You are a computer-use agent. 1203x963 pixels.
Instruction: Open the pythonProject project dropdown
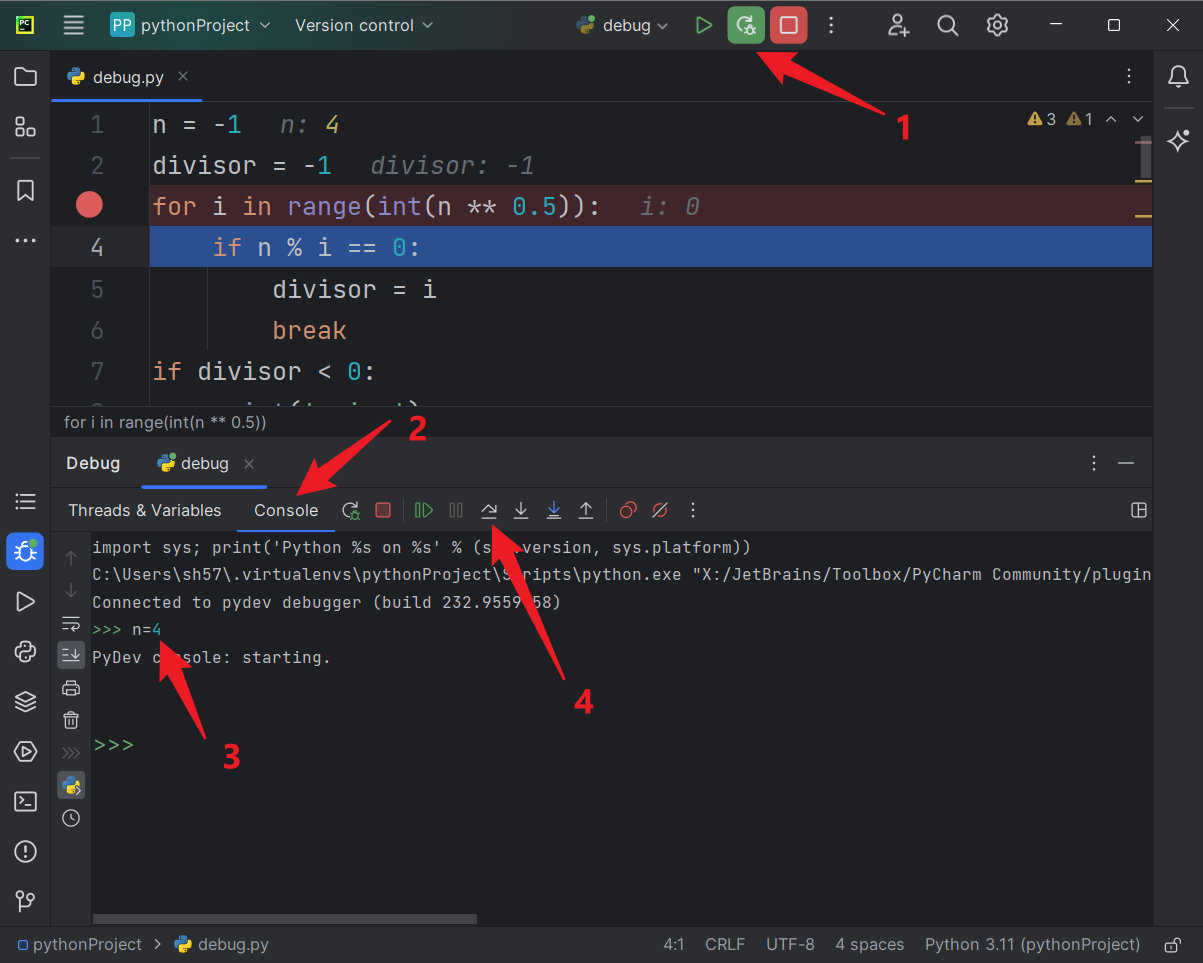click(191, 26)
